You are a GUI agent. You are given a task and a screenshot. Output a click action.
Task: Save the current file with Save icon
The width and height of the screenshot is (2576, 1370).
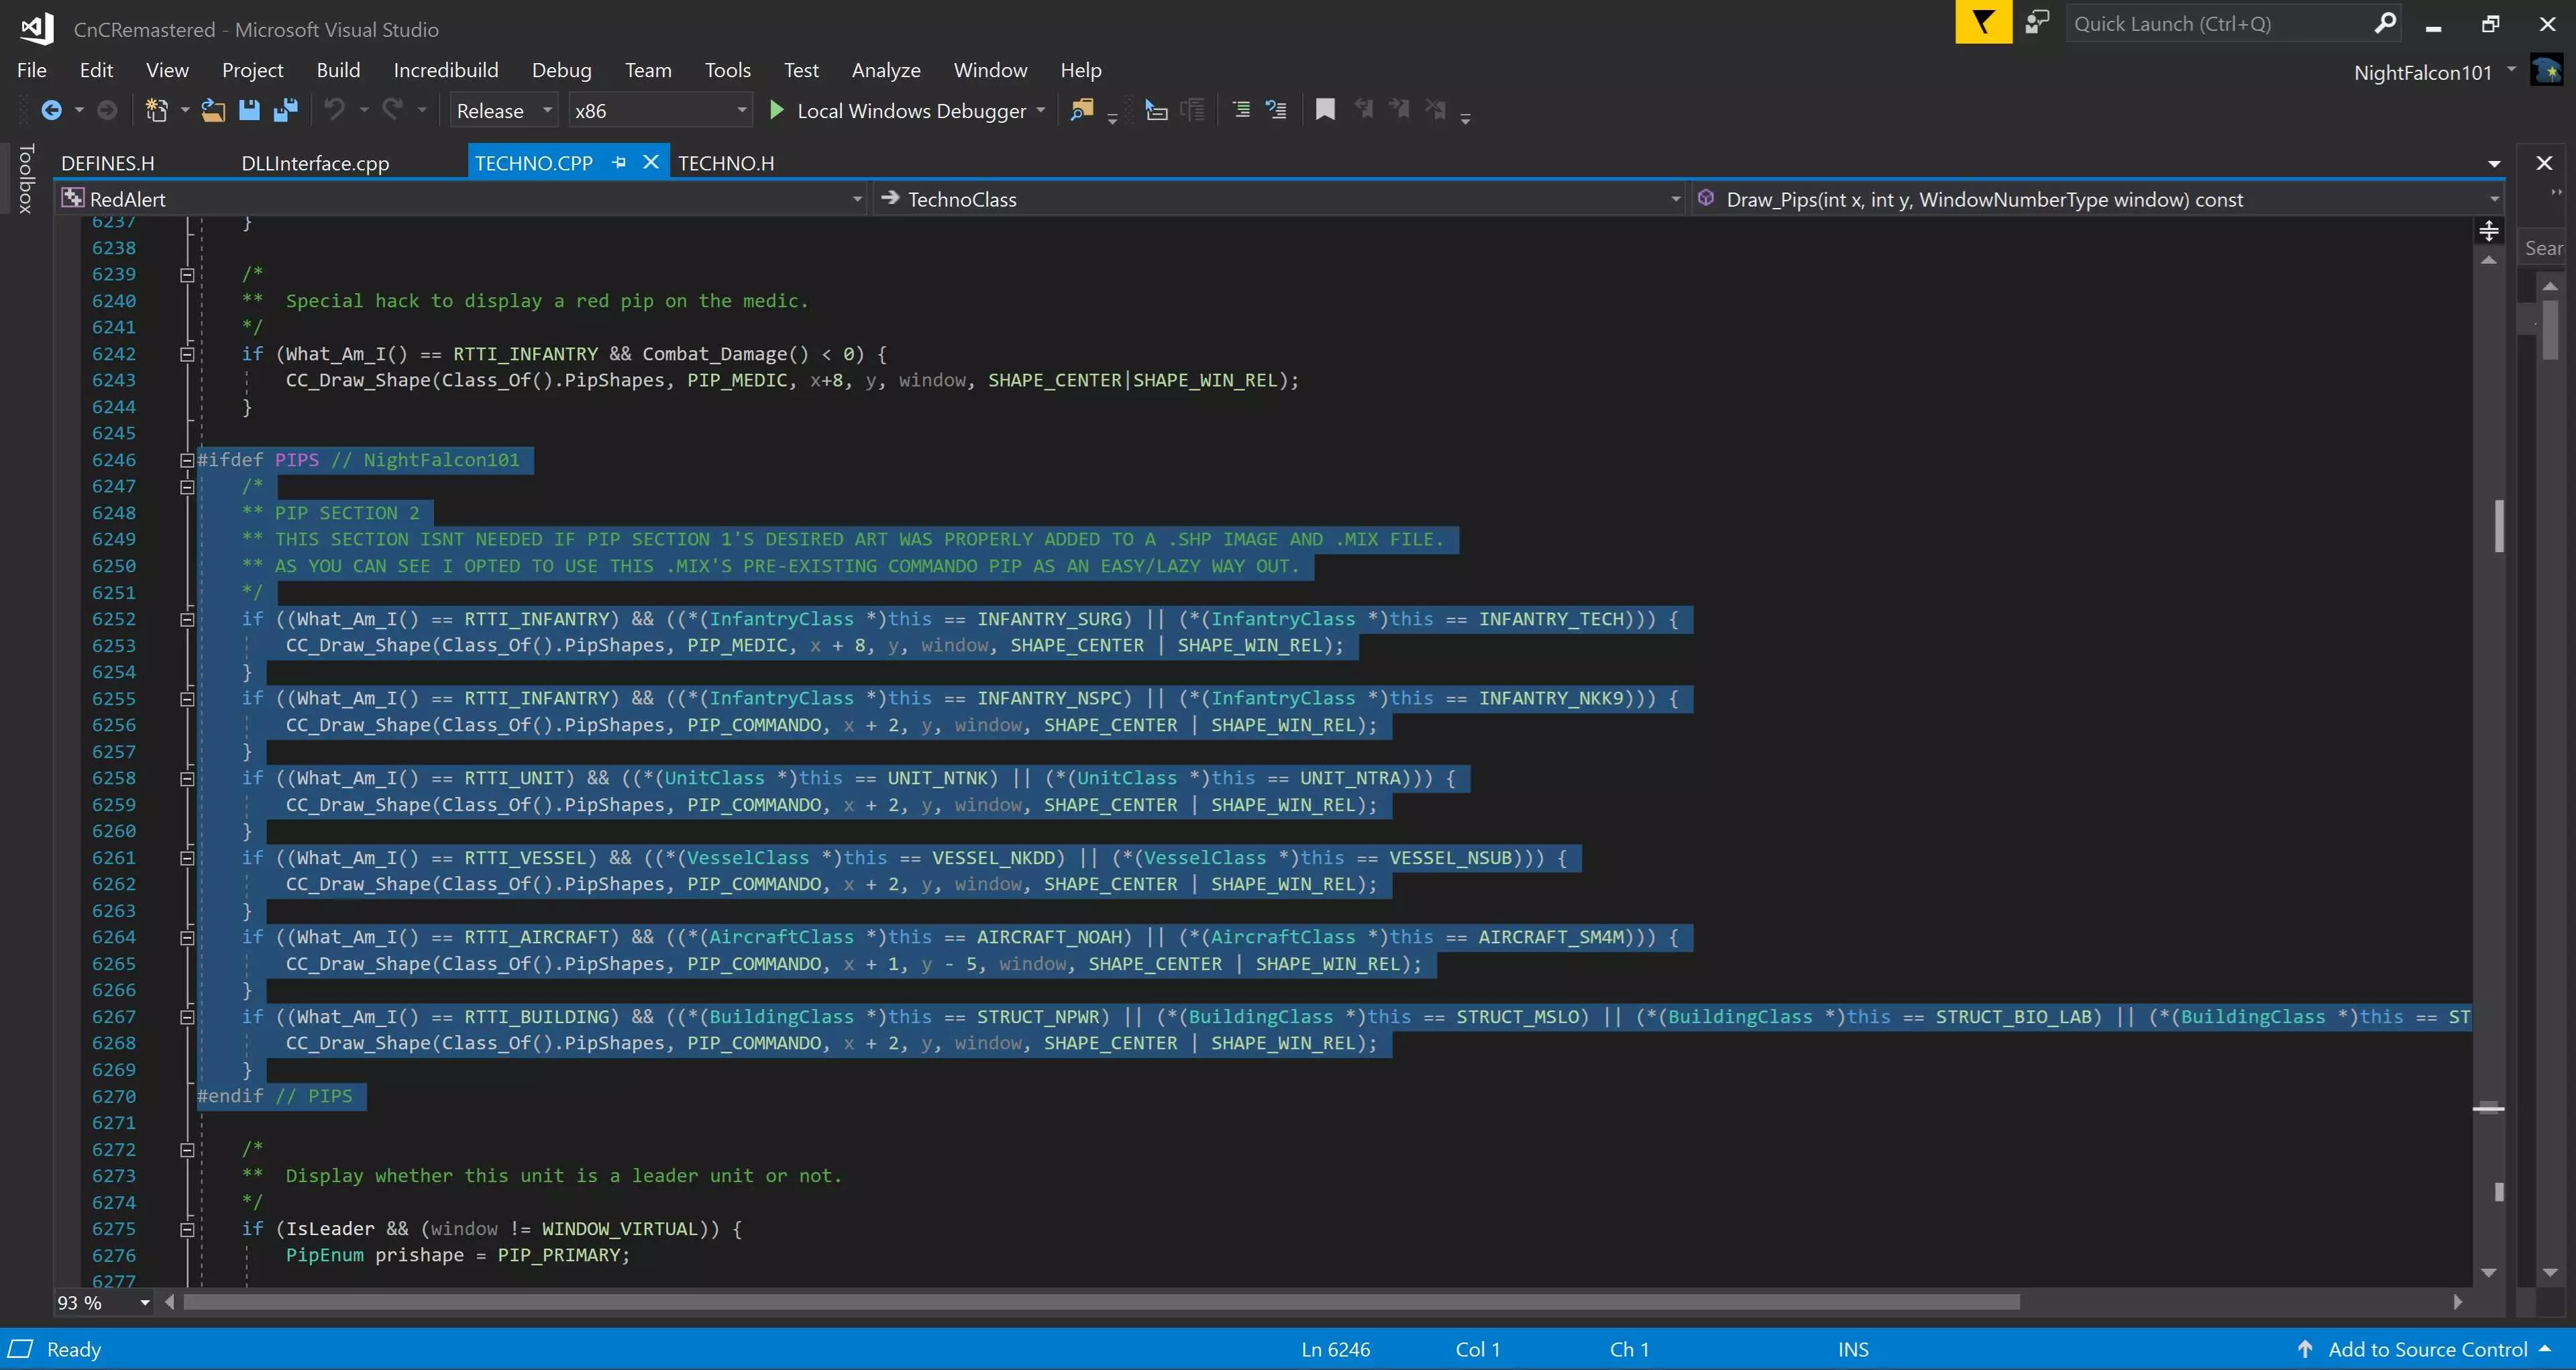[249, 111]
